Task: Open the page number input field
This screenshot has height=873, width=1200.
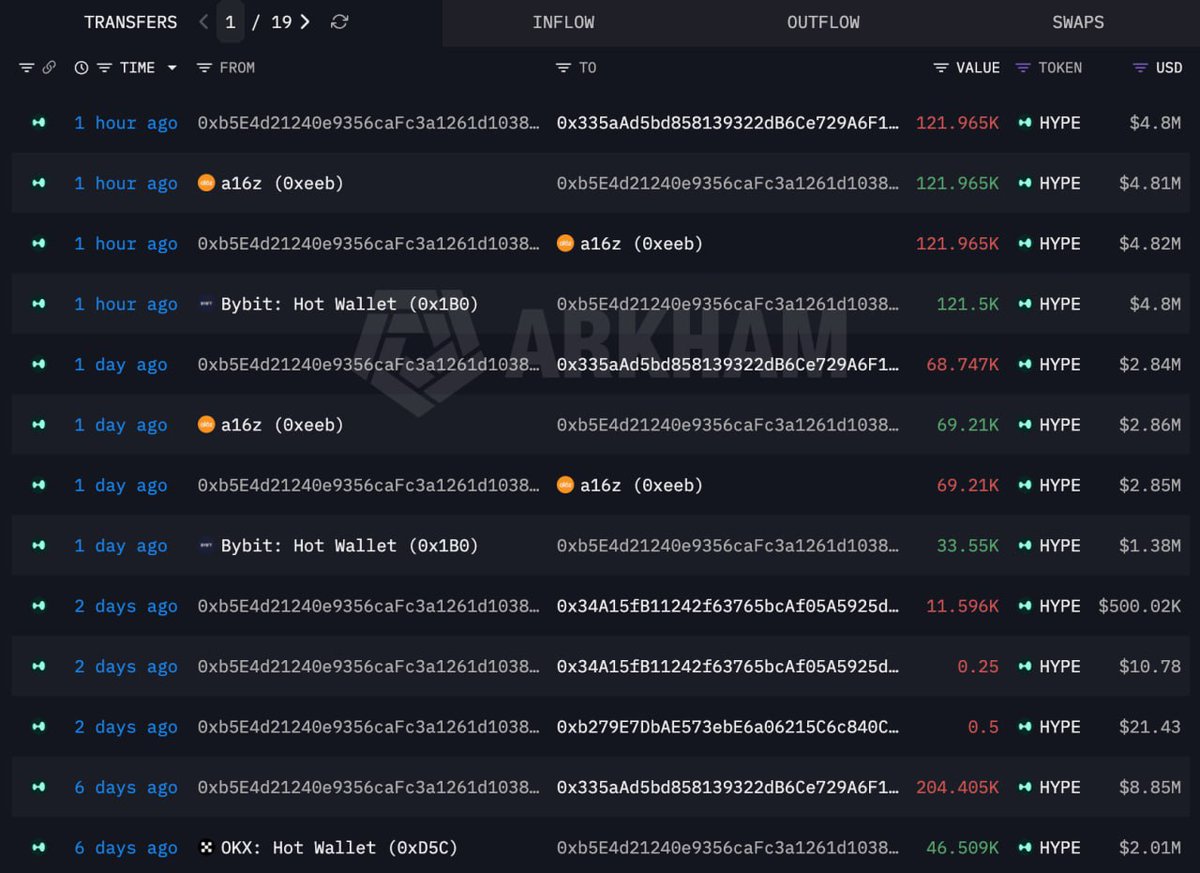Action: 230,22
